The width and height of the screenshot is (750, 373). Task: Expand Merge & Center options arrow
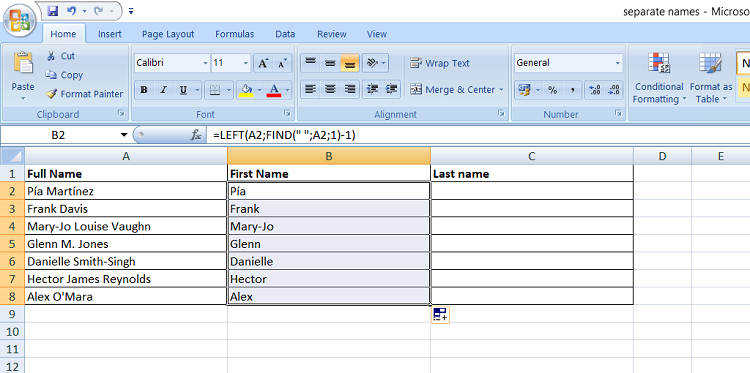(501, 89)
